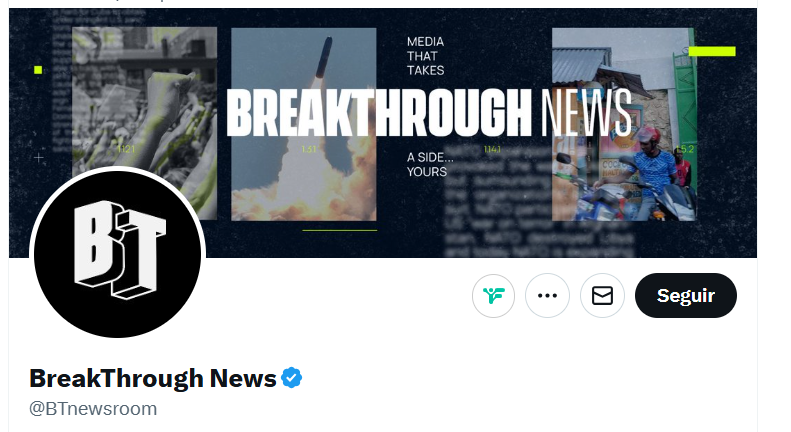
Task: Click the motorcycle rider photo in the banner
Action: click(624, 124)
